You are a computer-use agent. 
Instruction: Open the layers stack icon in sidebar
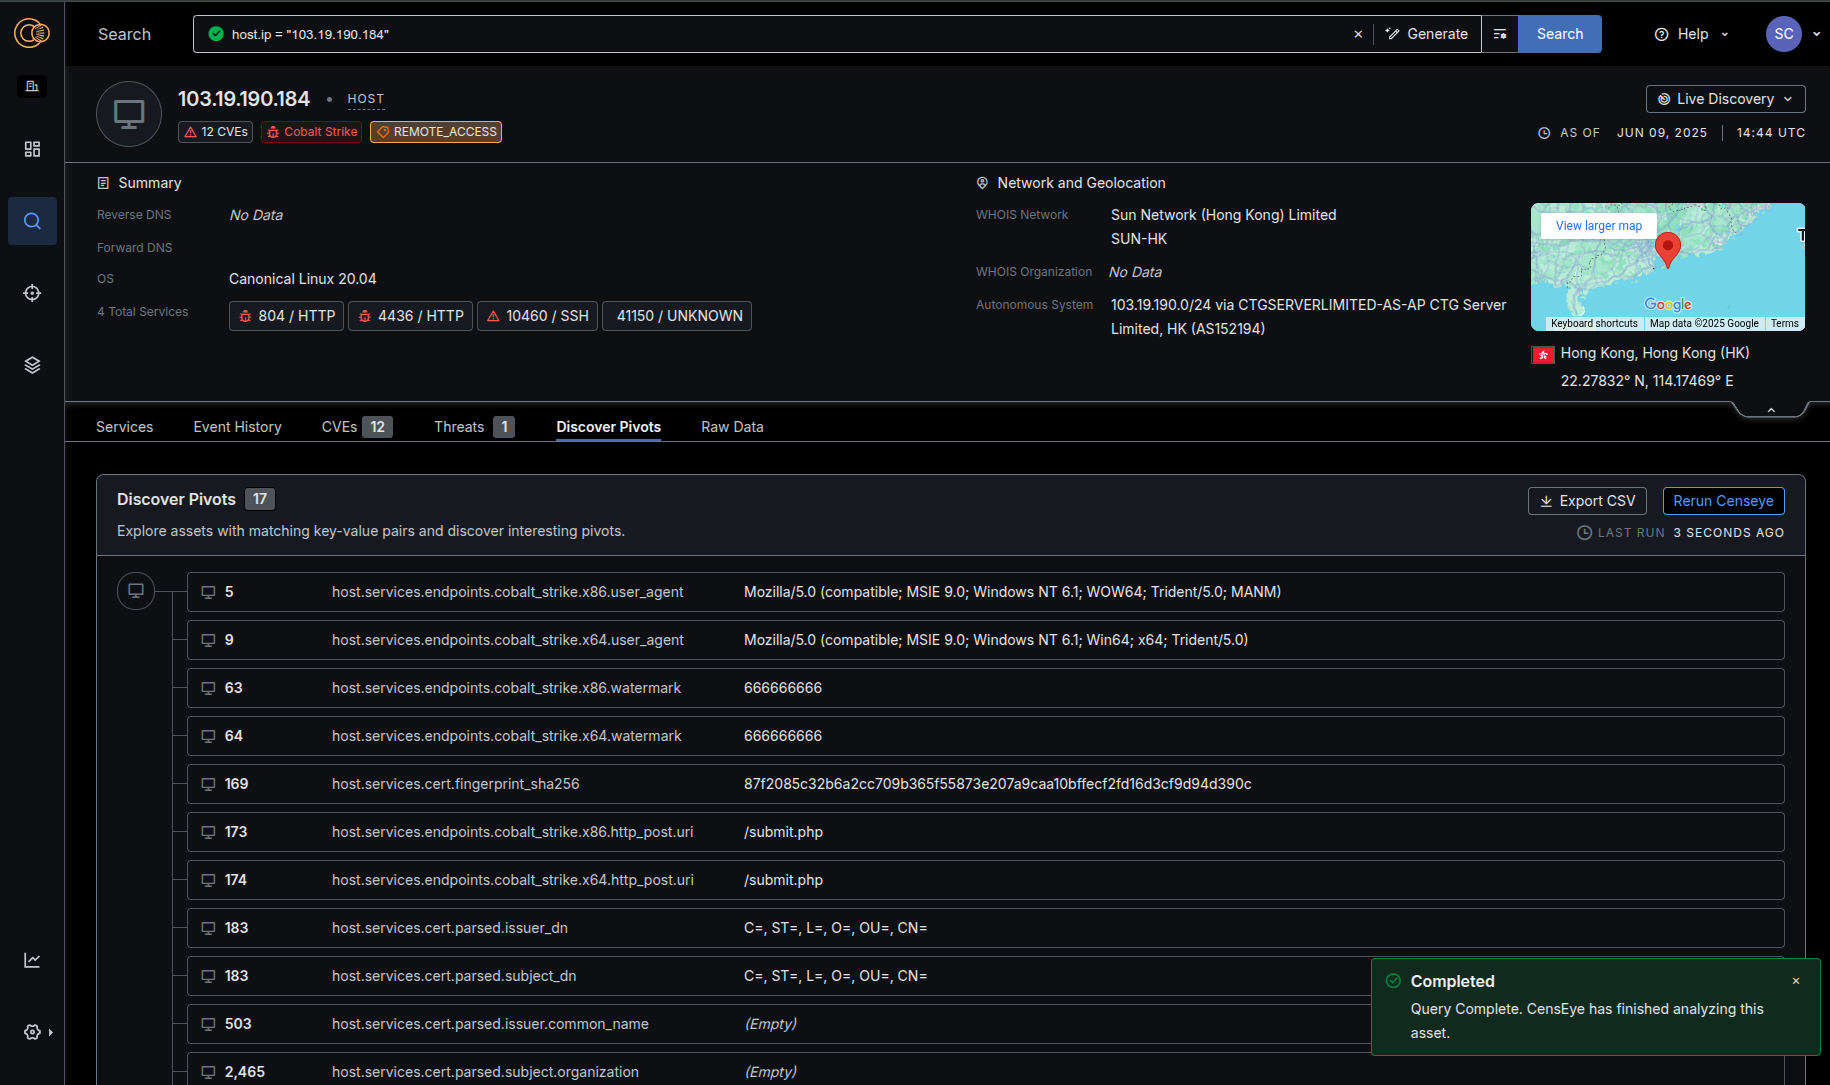point(32,365)
